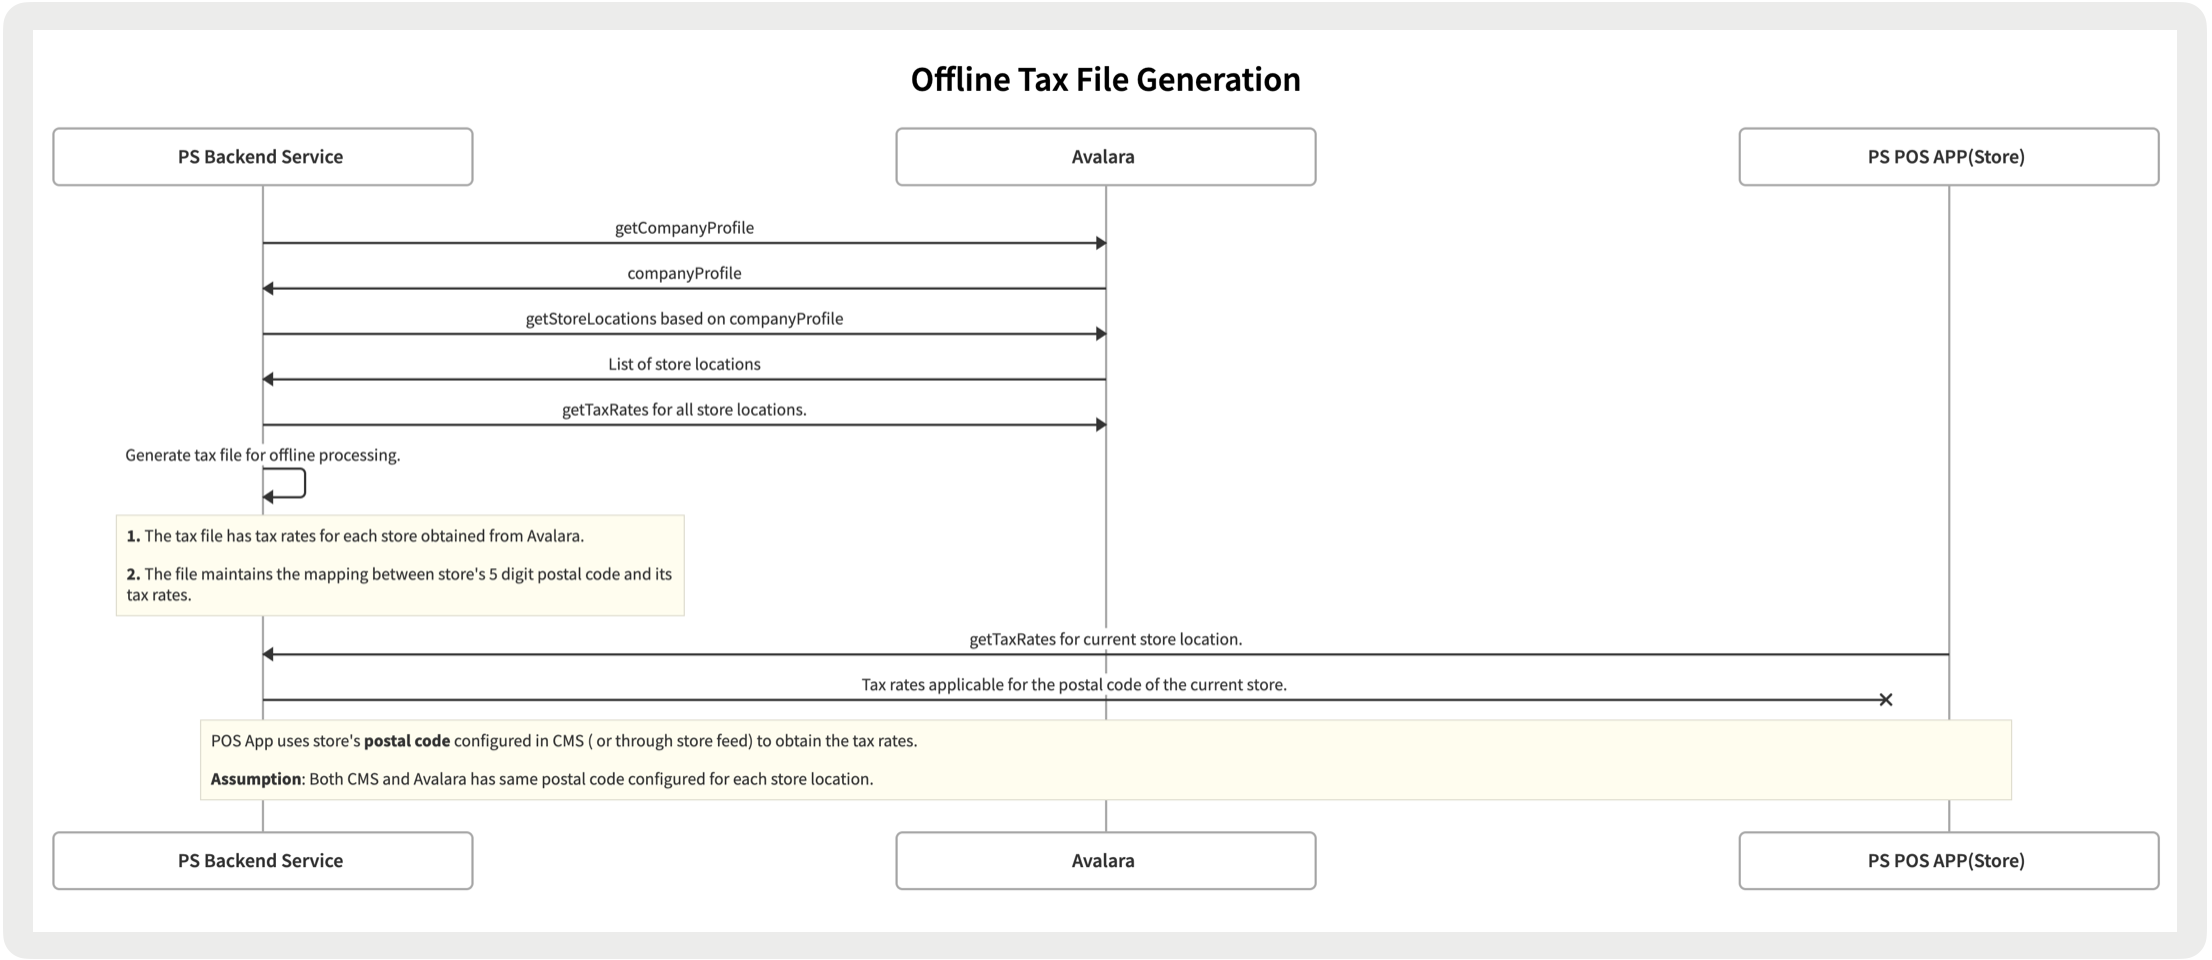Select the top PS Backend Service participant box
The height and width of the screenshot is (960, 2212).
pos(263,157)
